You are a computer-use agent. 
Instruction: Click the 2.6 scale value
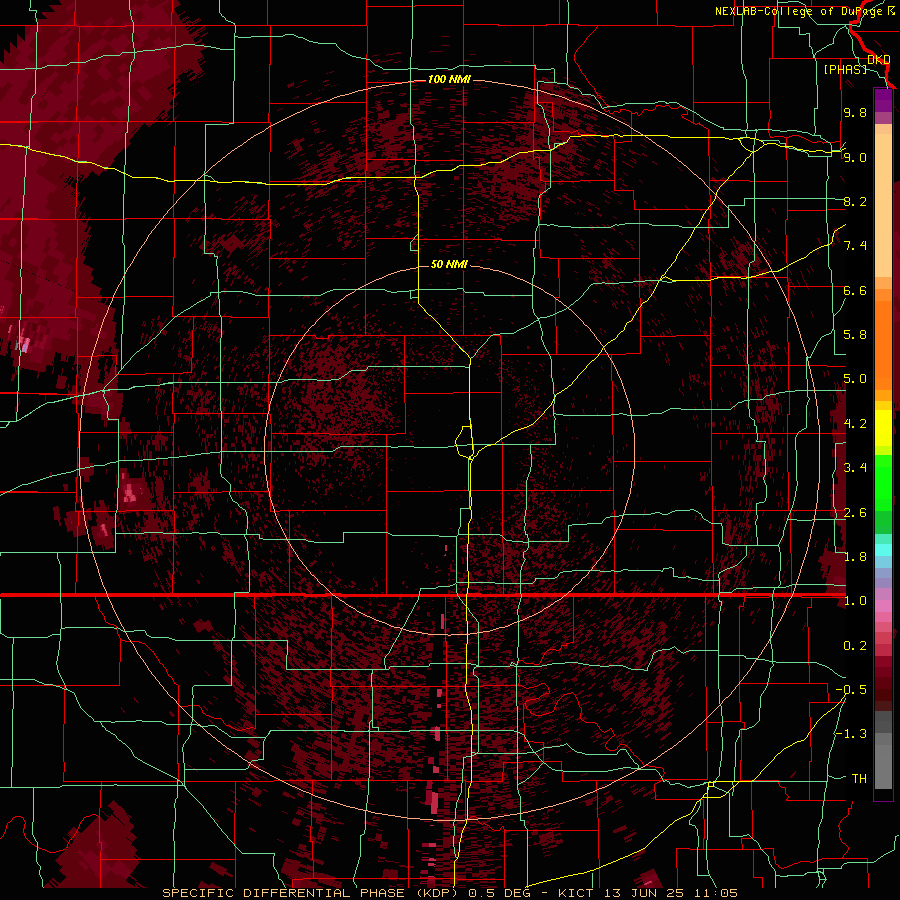coord(855,513)
